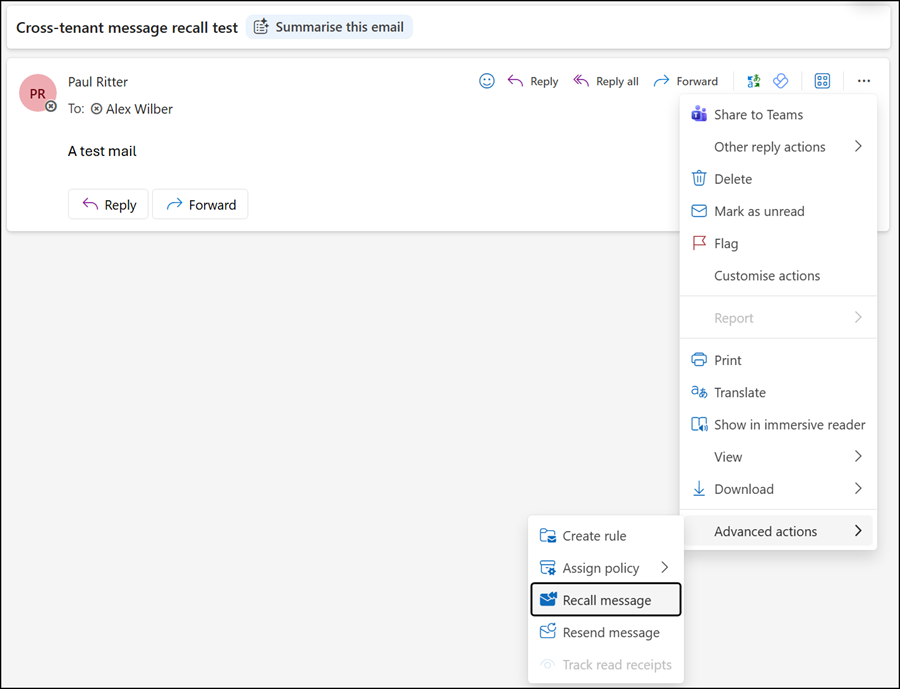Click the printer icon
This screenshot has width=900, height=689.
click(699, 360)
